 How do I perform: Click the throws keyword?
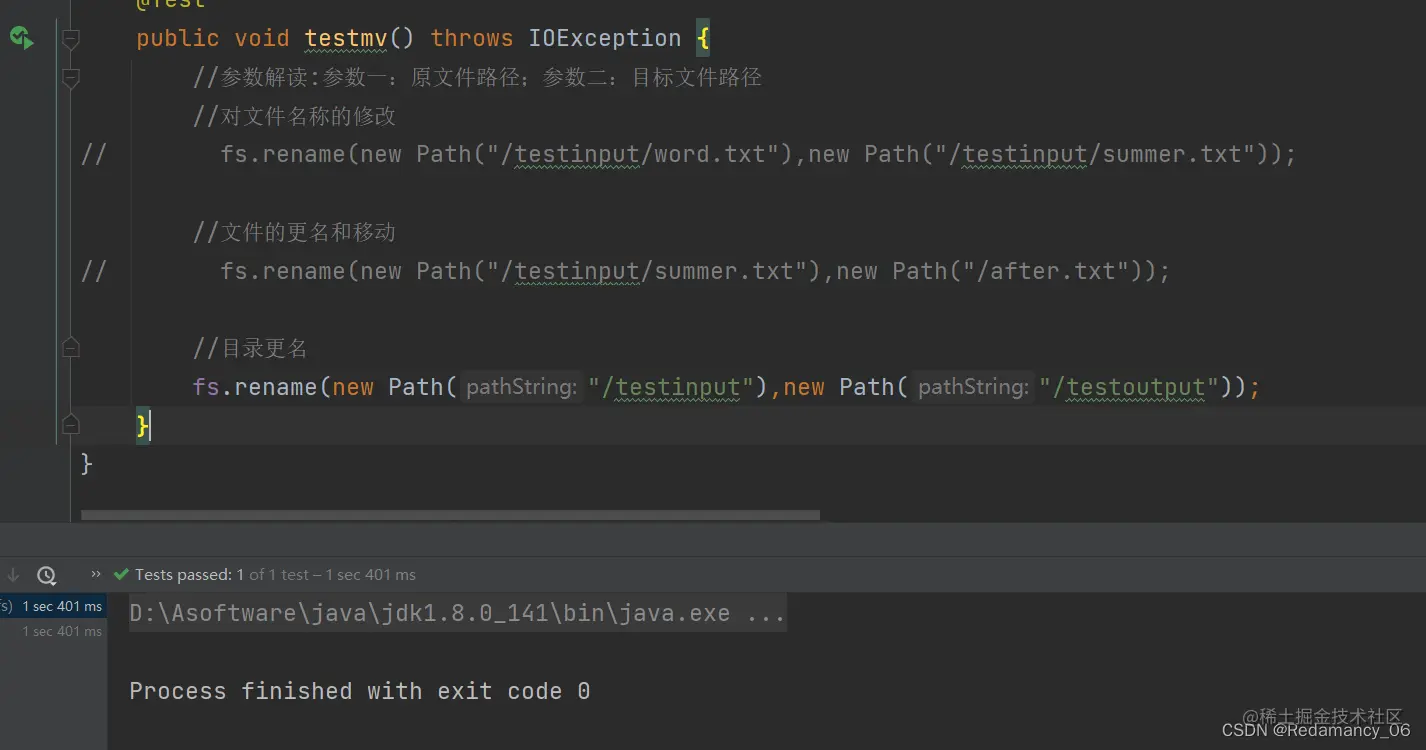[x=471, y=38]
